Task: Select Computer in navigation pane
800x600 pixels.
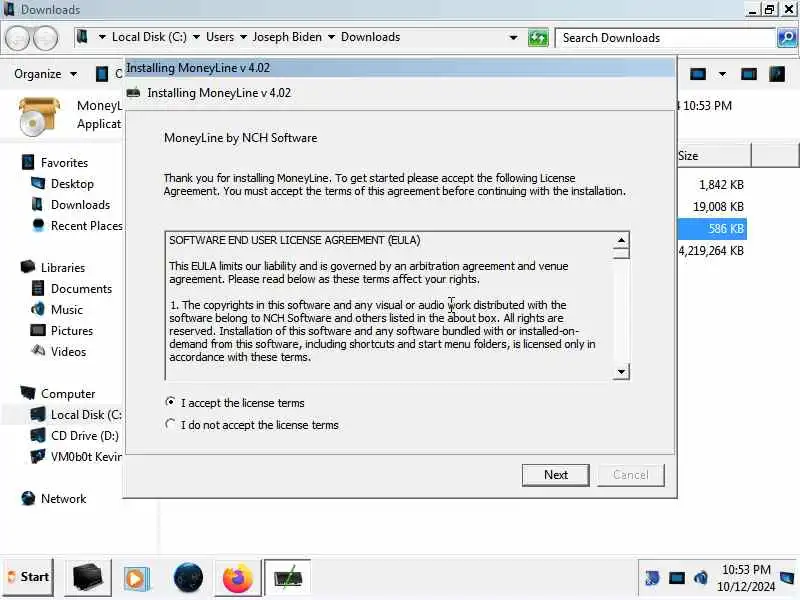Action: pyautogui.click(x=68, y=394)
